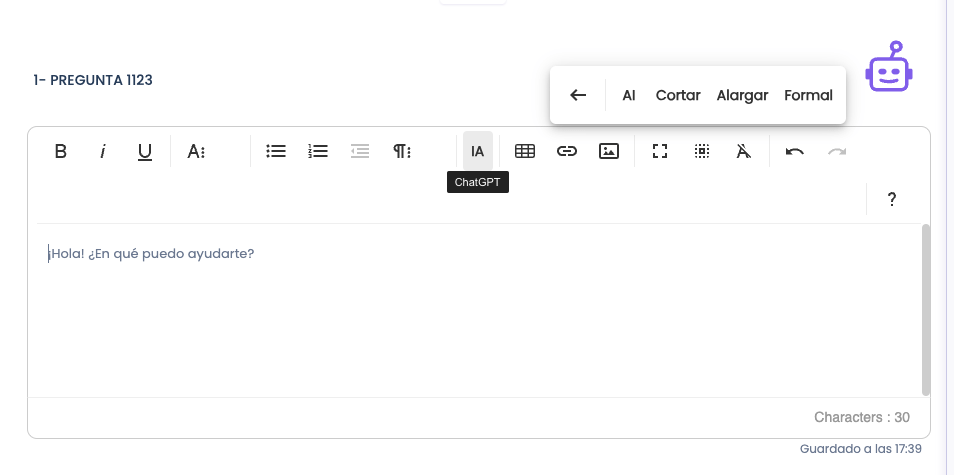Clear text formatting
954x475 pixels.
click(743, 151)
